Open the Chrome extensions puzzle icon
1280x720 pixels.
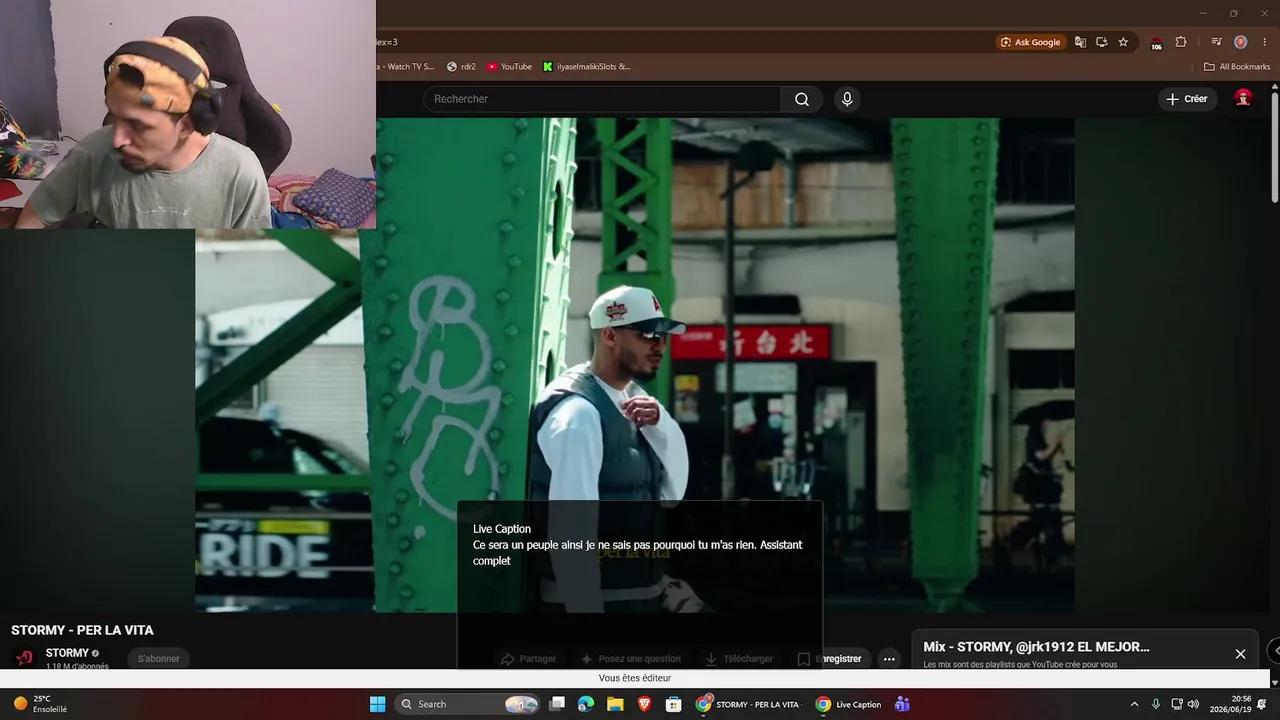(x=1181, y=42)
